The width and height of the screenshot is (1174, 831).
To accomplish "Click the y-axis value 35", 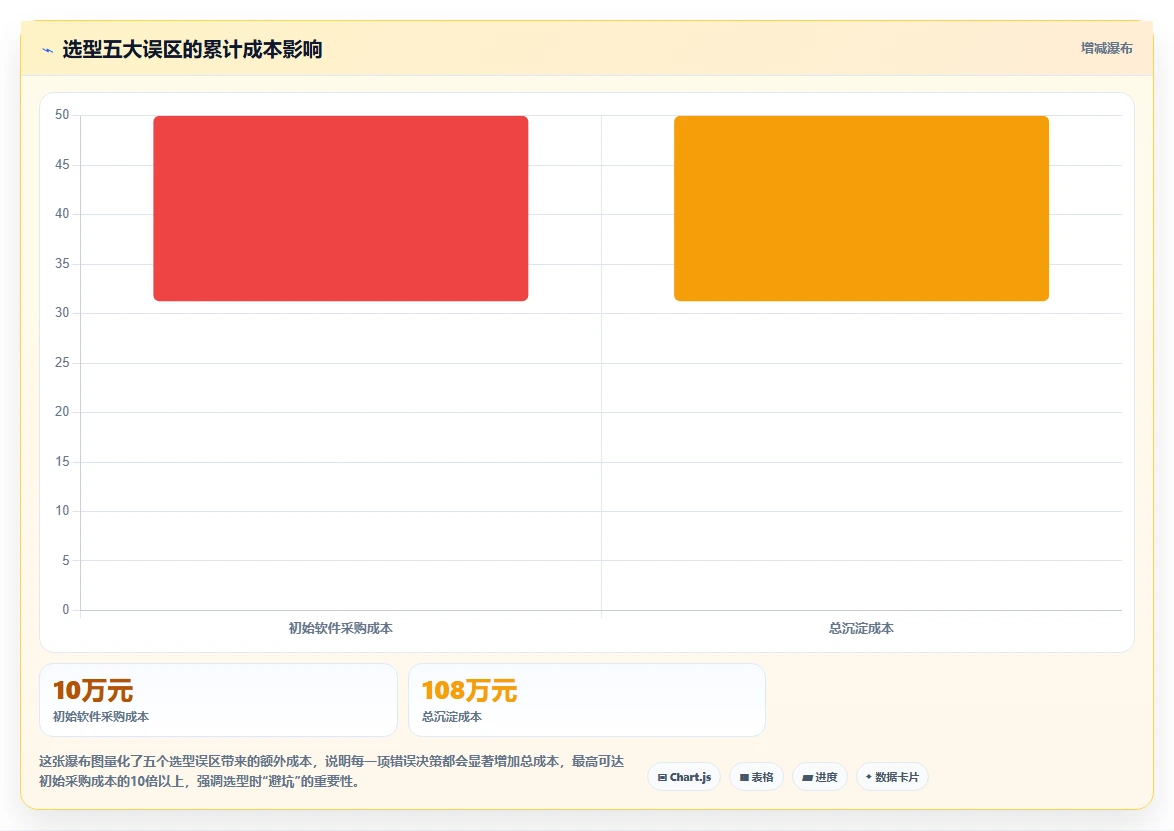I will (62, 264).
